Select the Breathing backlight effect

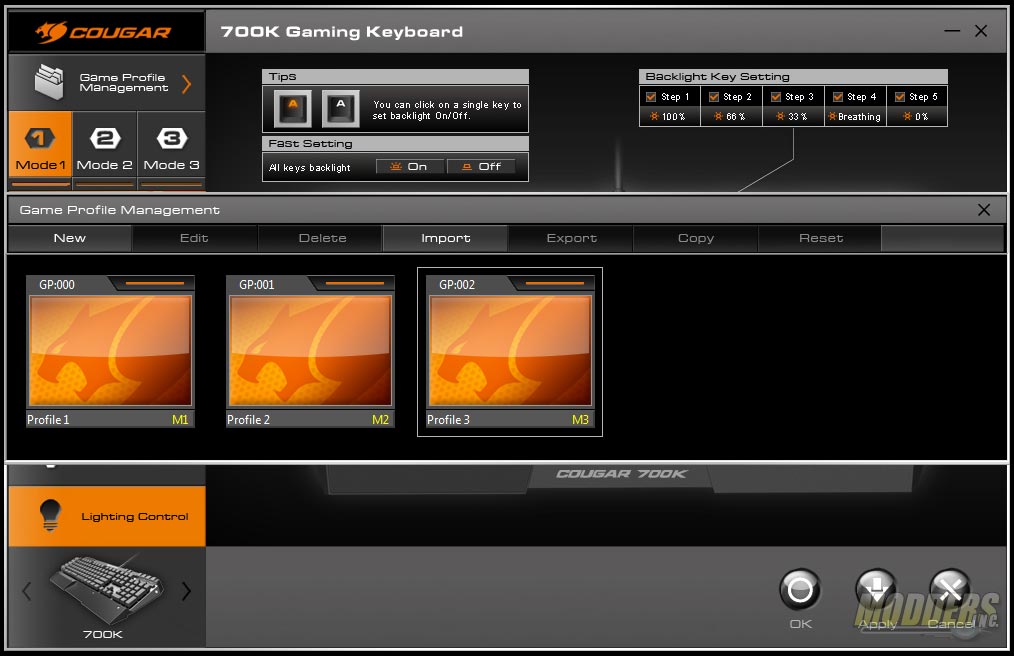tap(855, 116)
